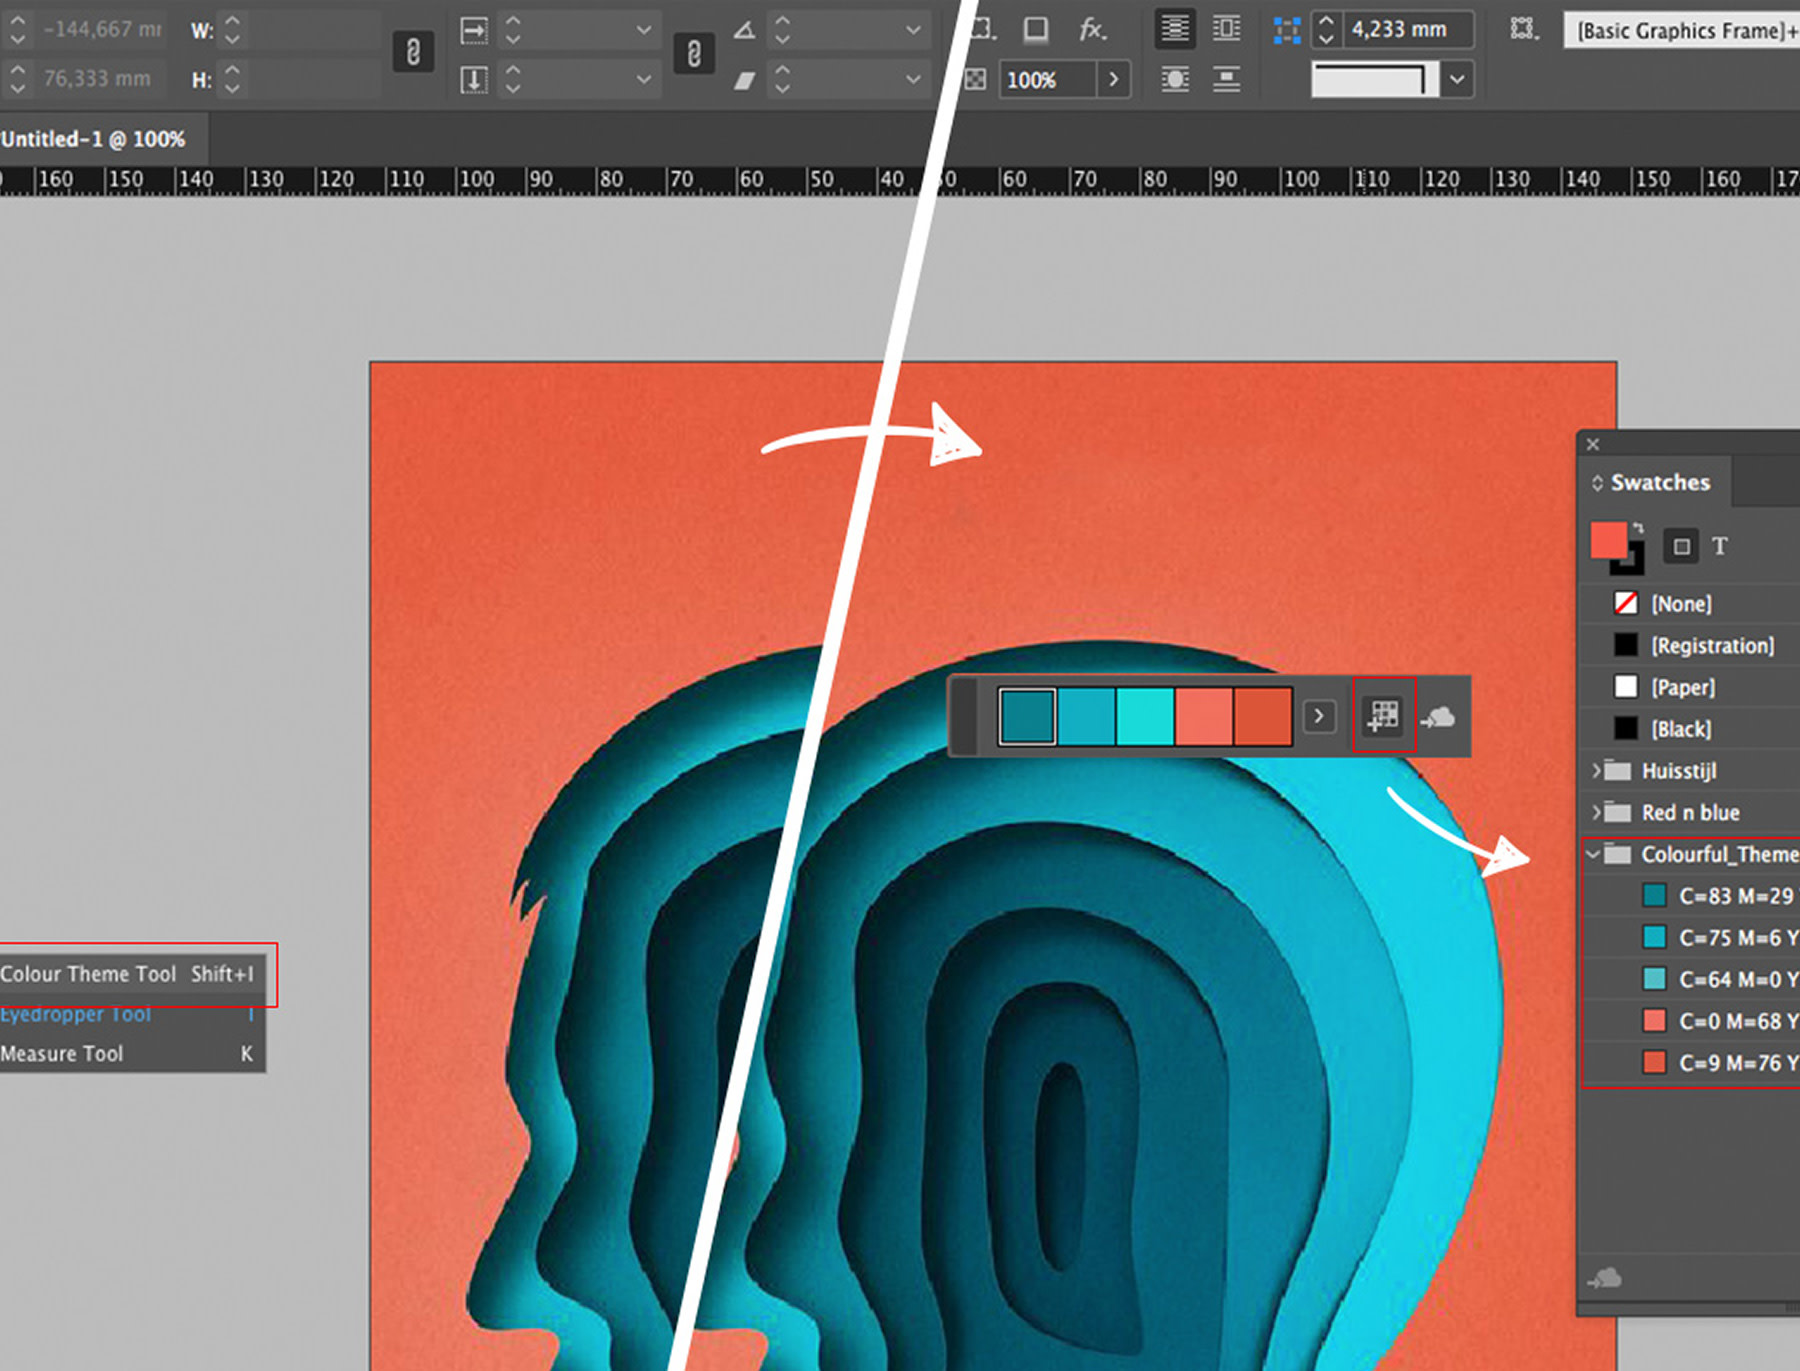The height and width of the screenshot is (1371, 1800).
Task: Expand the Red n blue colour group
Action: point(1595,812)
